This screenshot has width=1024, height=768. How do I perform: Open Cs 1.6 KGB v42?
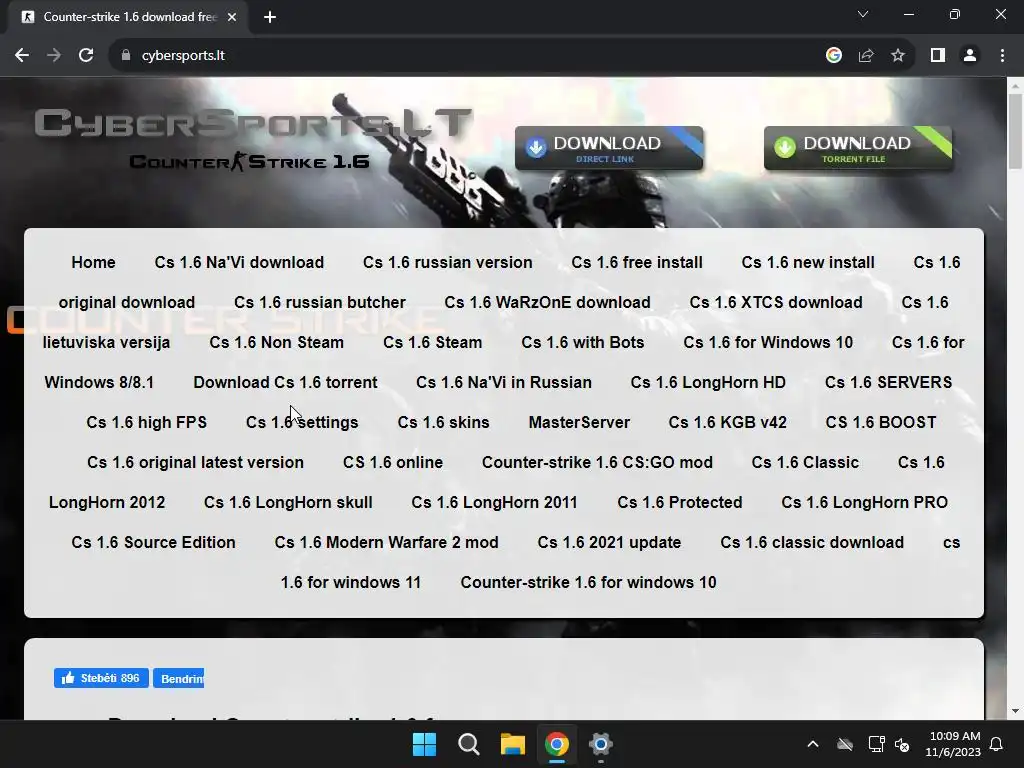coord(728,423)
